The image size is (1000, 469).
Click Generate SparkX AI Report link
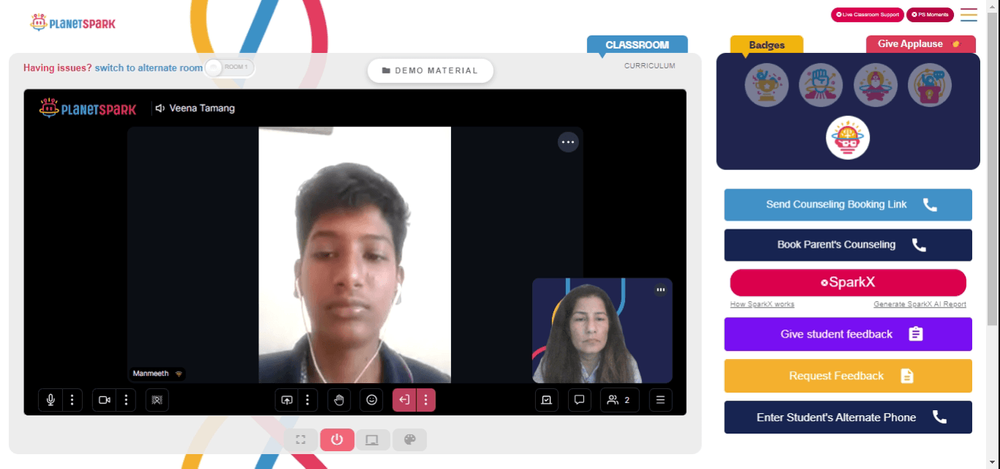(x=920, y=304)
